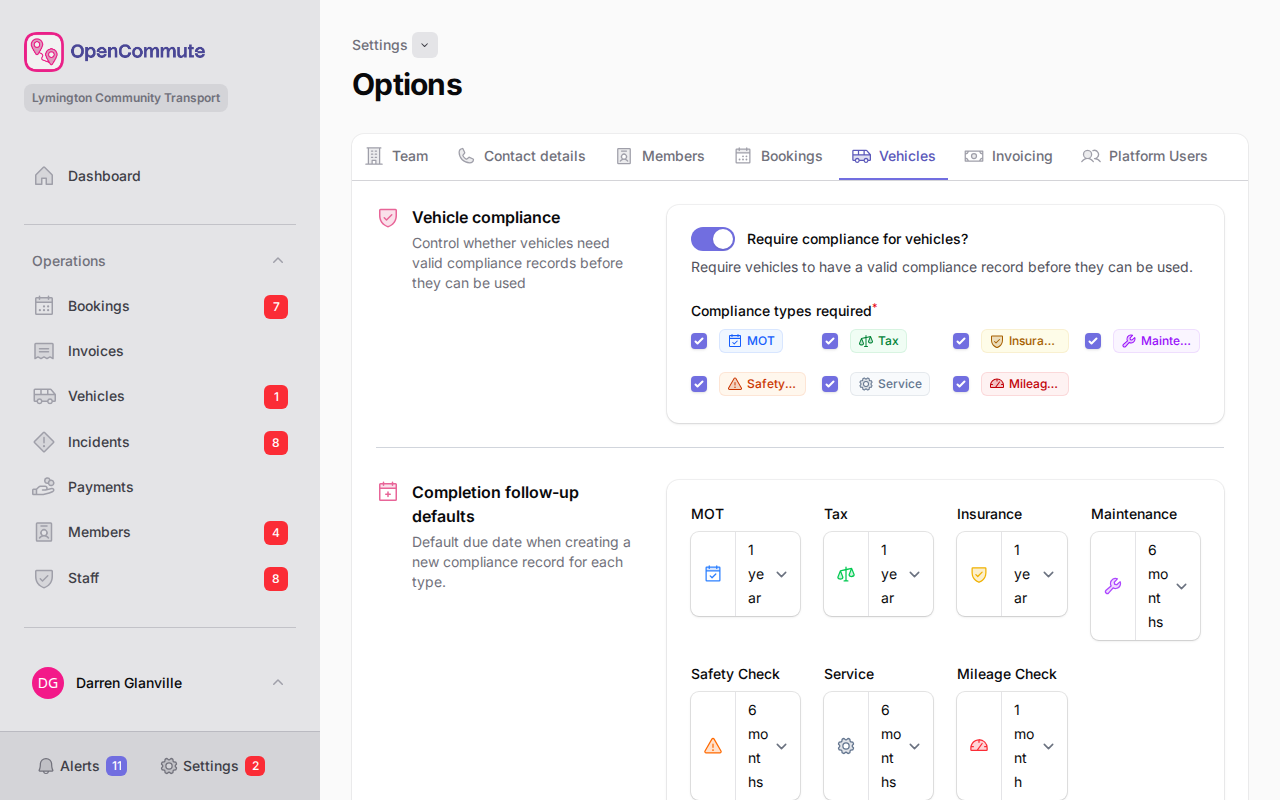
Task: Switch to the Invoicing tab
Action: click(x=1009, y=156)
